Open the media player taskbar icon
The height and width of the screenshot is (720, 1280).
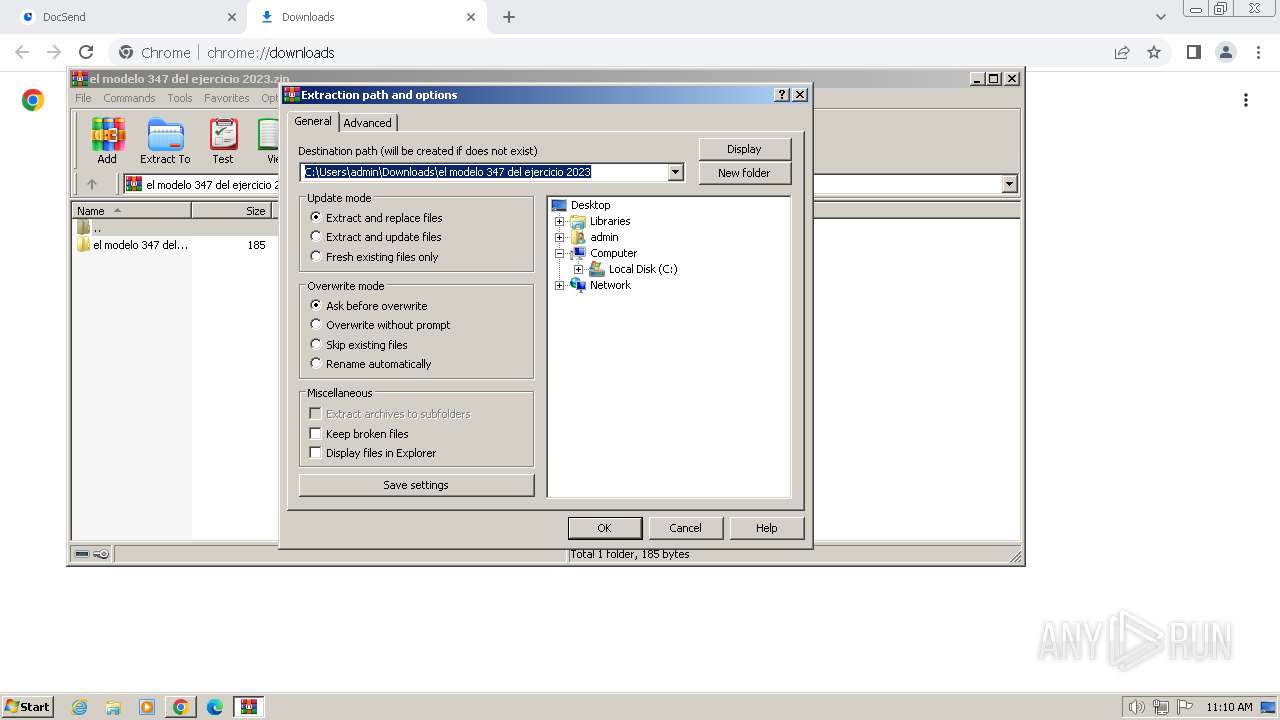coord(147,707)
